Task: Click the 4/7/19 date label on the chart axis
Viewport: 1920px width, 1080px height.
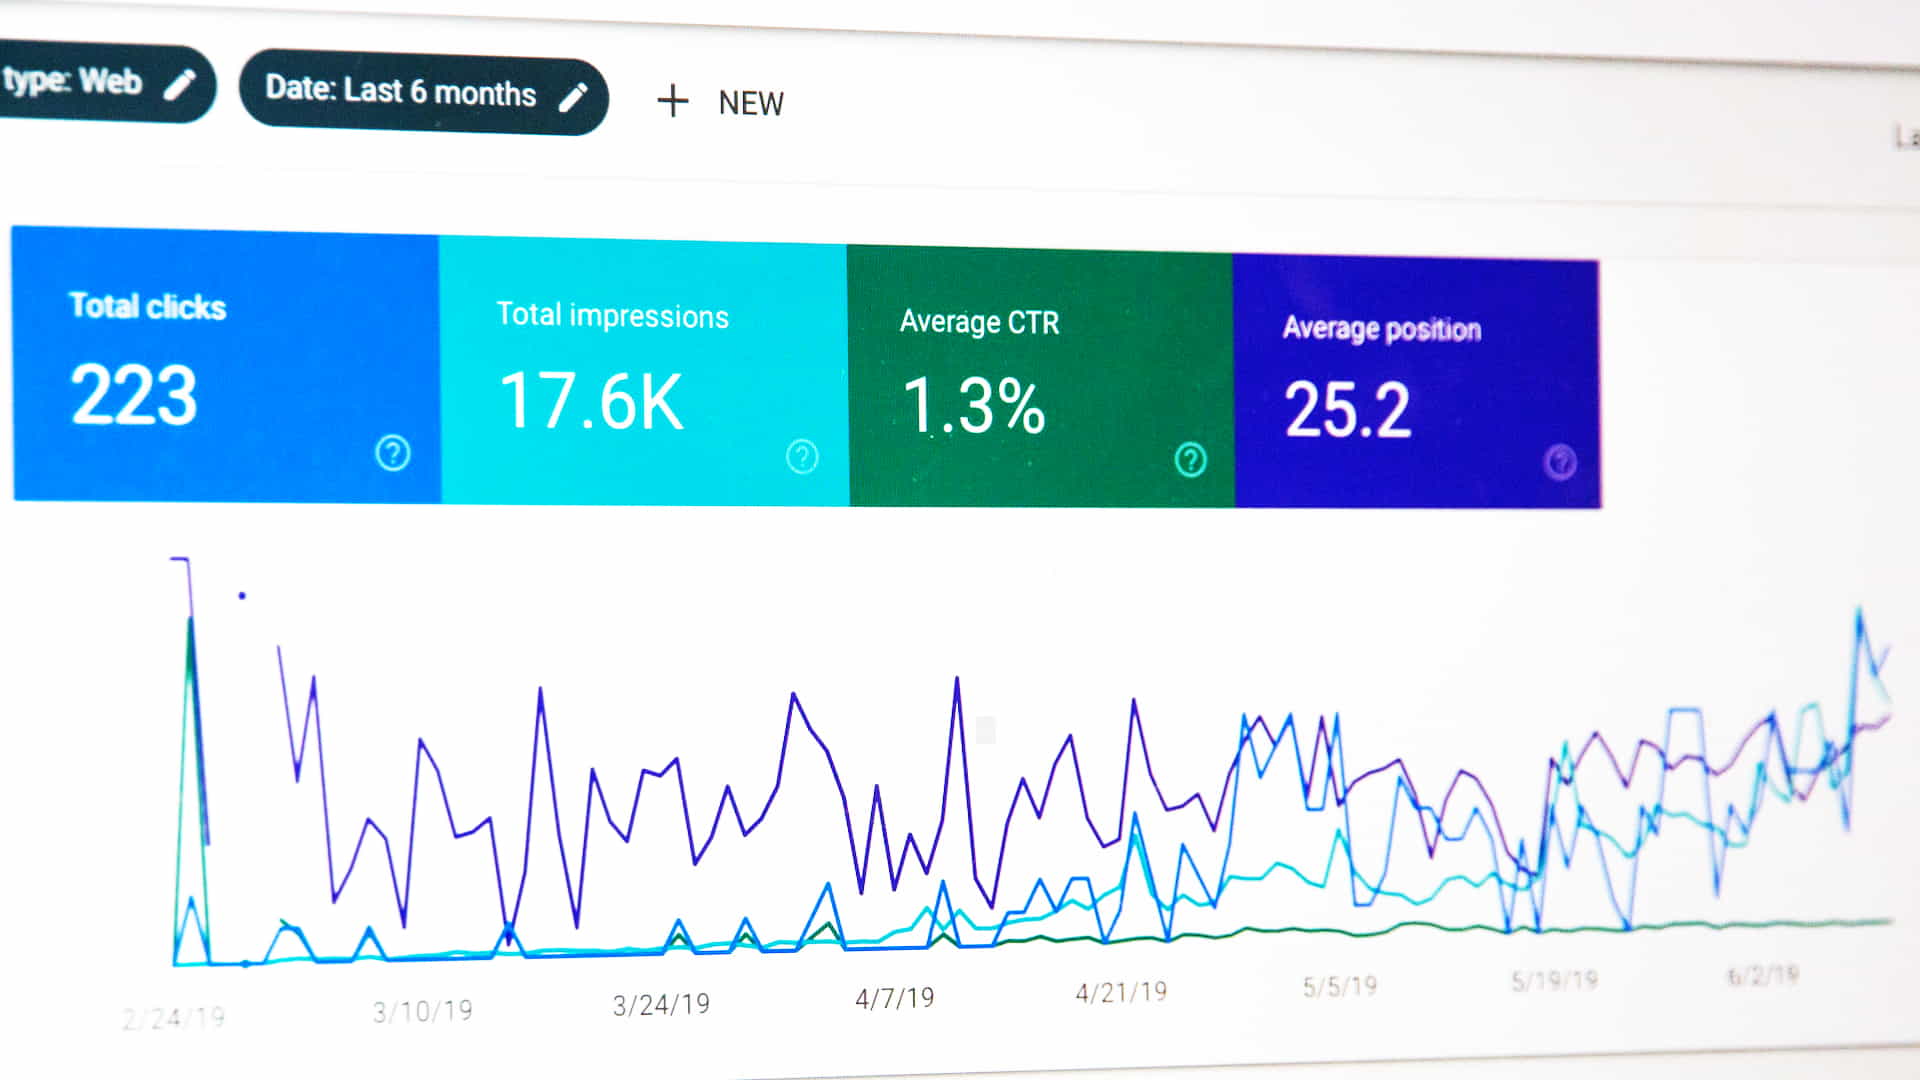Action: pos(896,996)
